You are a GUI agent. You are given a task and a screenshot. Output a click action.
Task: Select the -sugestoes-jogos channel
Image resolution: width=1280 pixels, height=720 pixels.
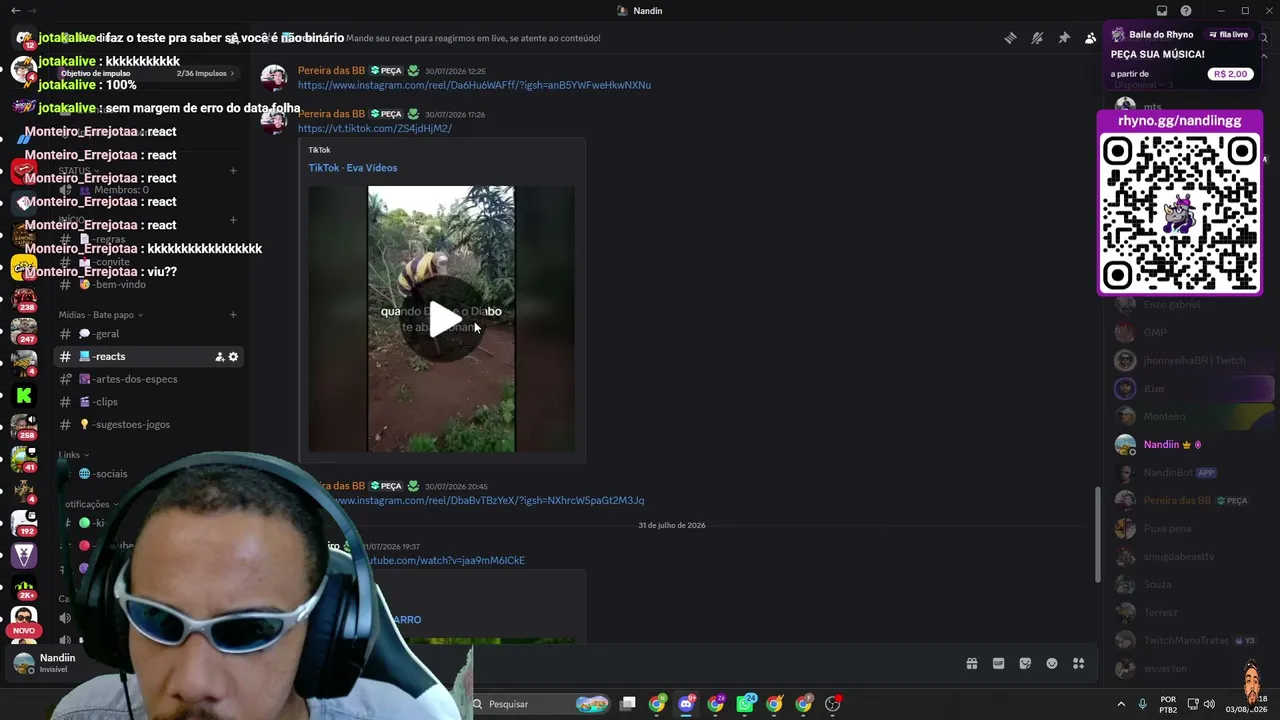click(148, 425)
